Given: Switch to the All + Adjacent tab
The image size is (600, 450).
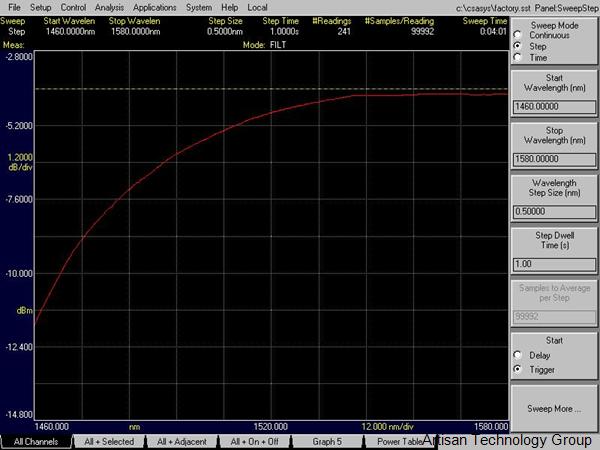Looking at the screenshot, I should tap(182, 441).
